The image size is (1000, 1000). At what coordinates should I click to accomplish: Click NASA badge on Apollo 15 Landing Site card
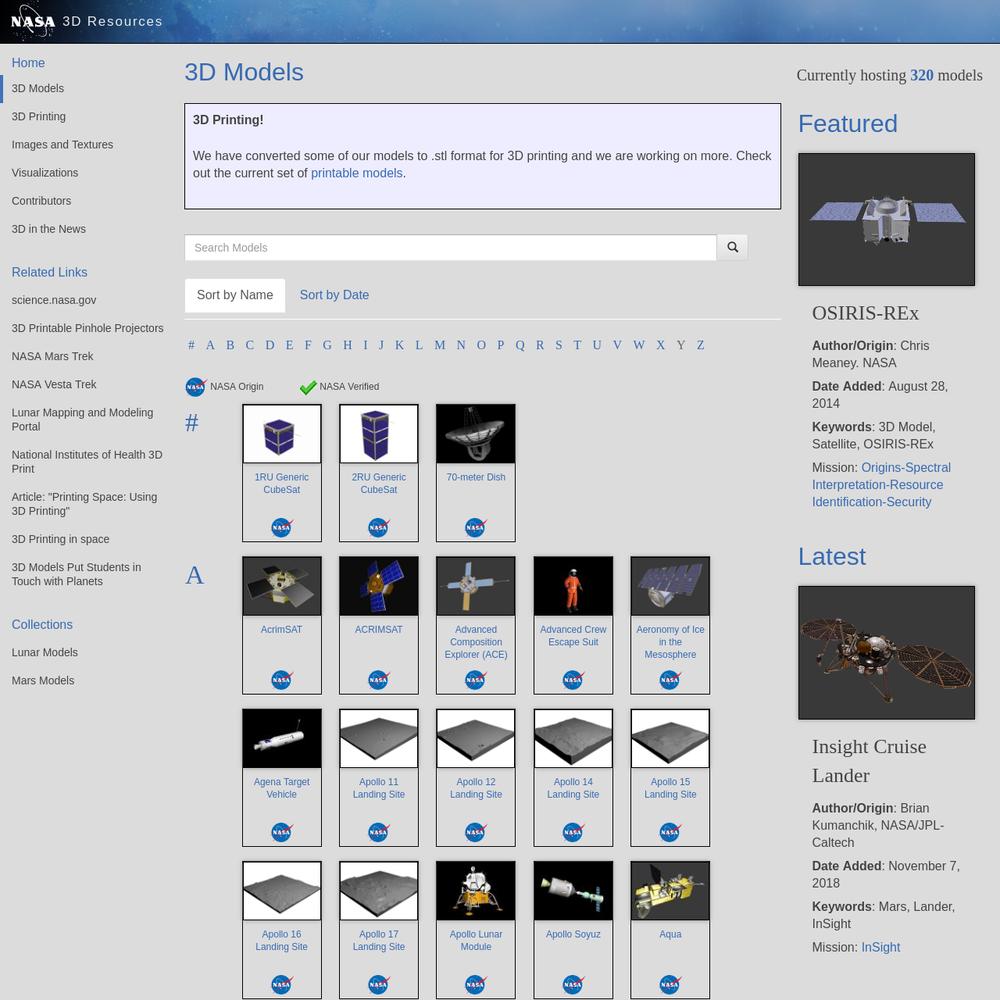[670, 832]
